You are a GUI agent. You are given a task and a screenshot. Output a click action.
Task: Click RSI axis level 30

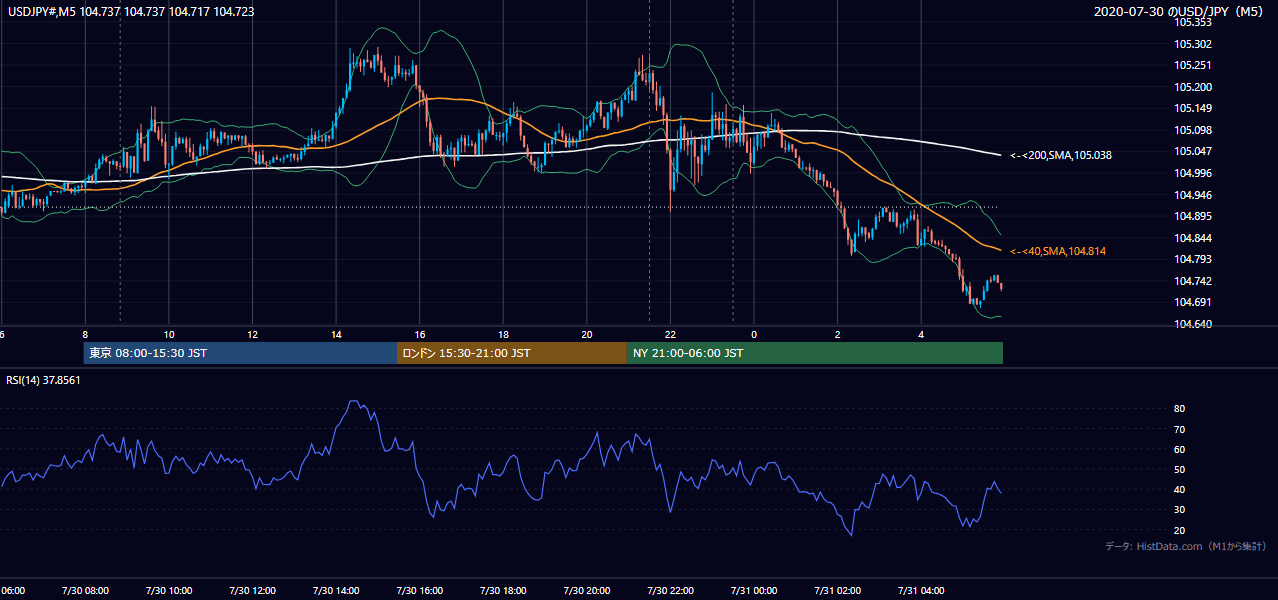[x=1179, y=510]
